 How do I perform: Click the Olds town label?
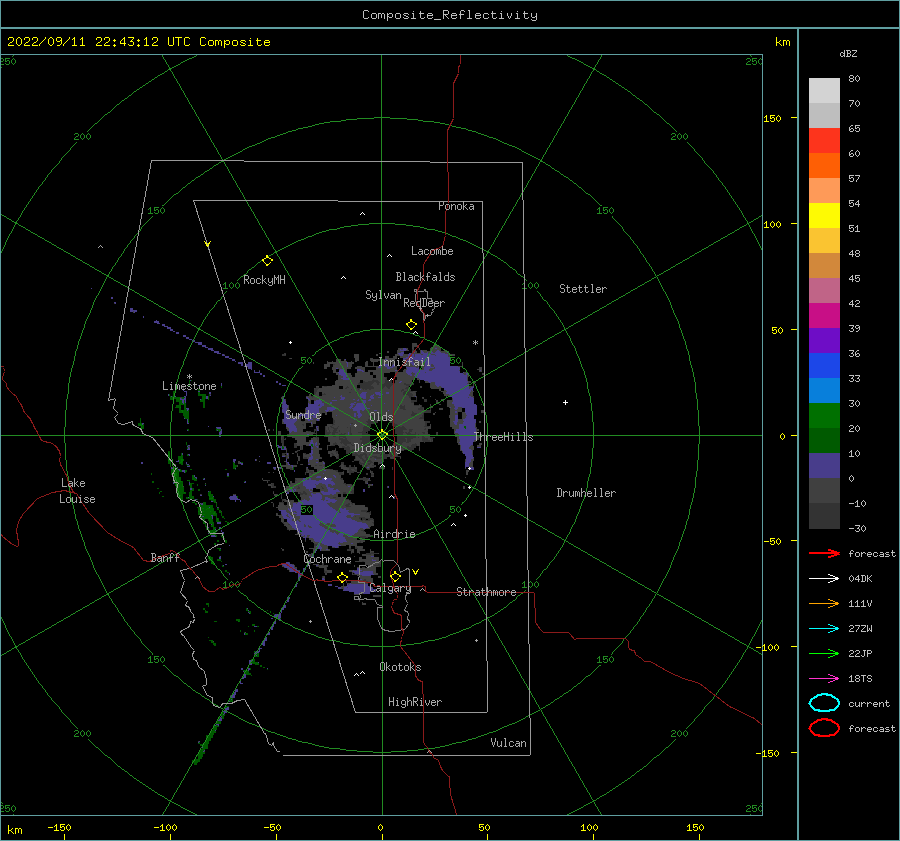[381, 417]
